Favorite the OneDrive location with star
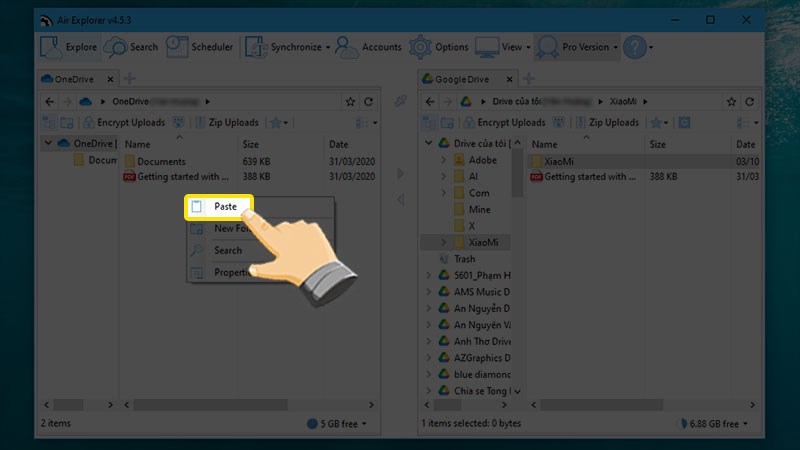The width and height of the screenshot is (800, 450). click(x=350, y=102)
